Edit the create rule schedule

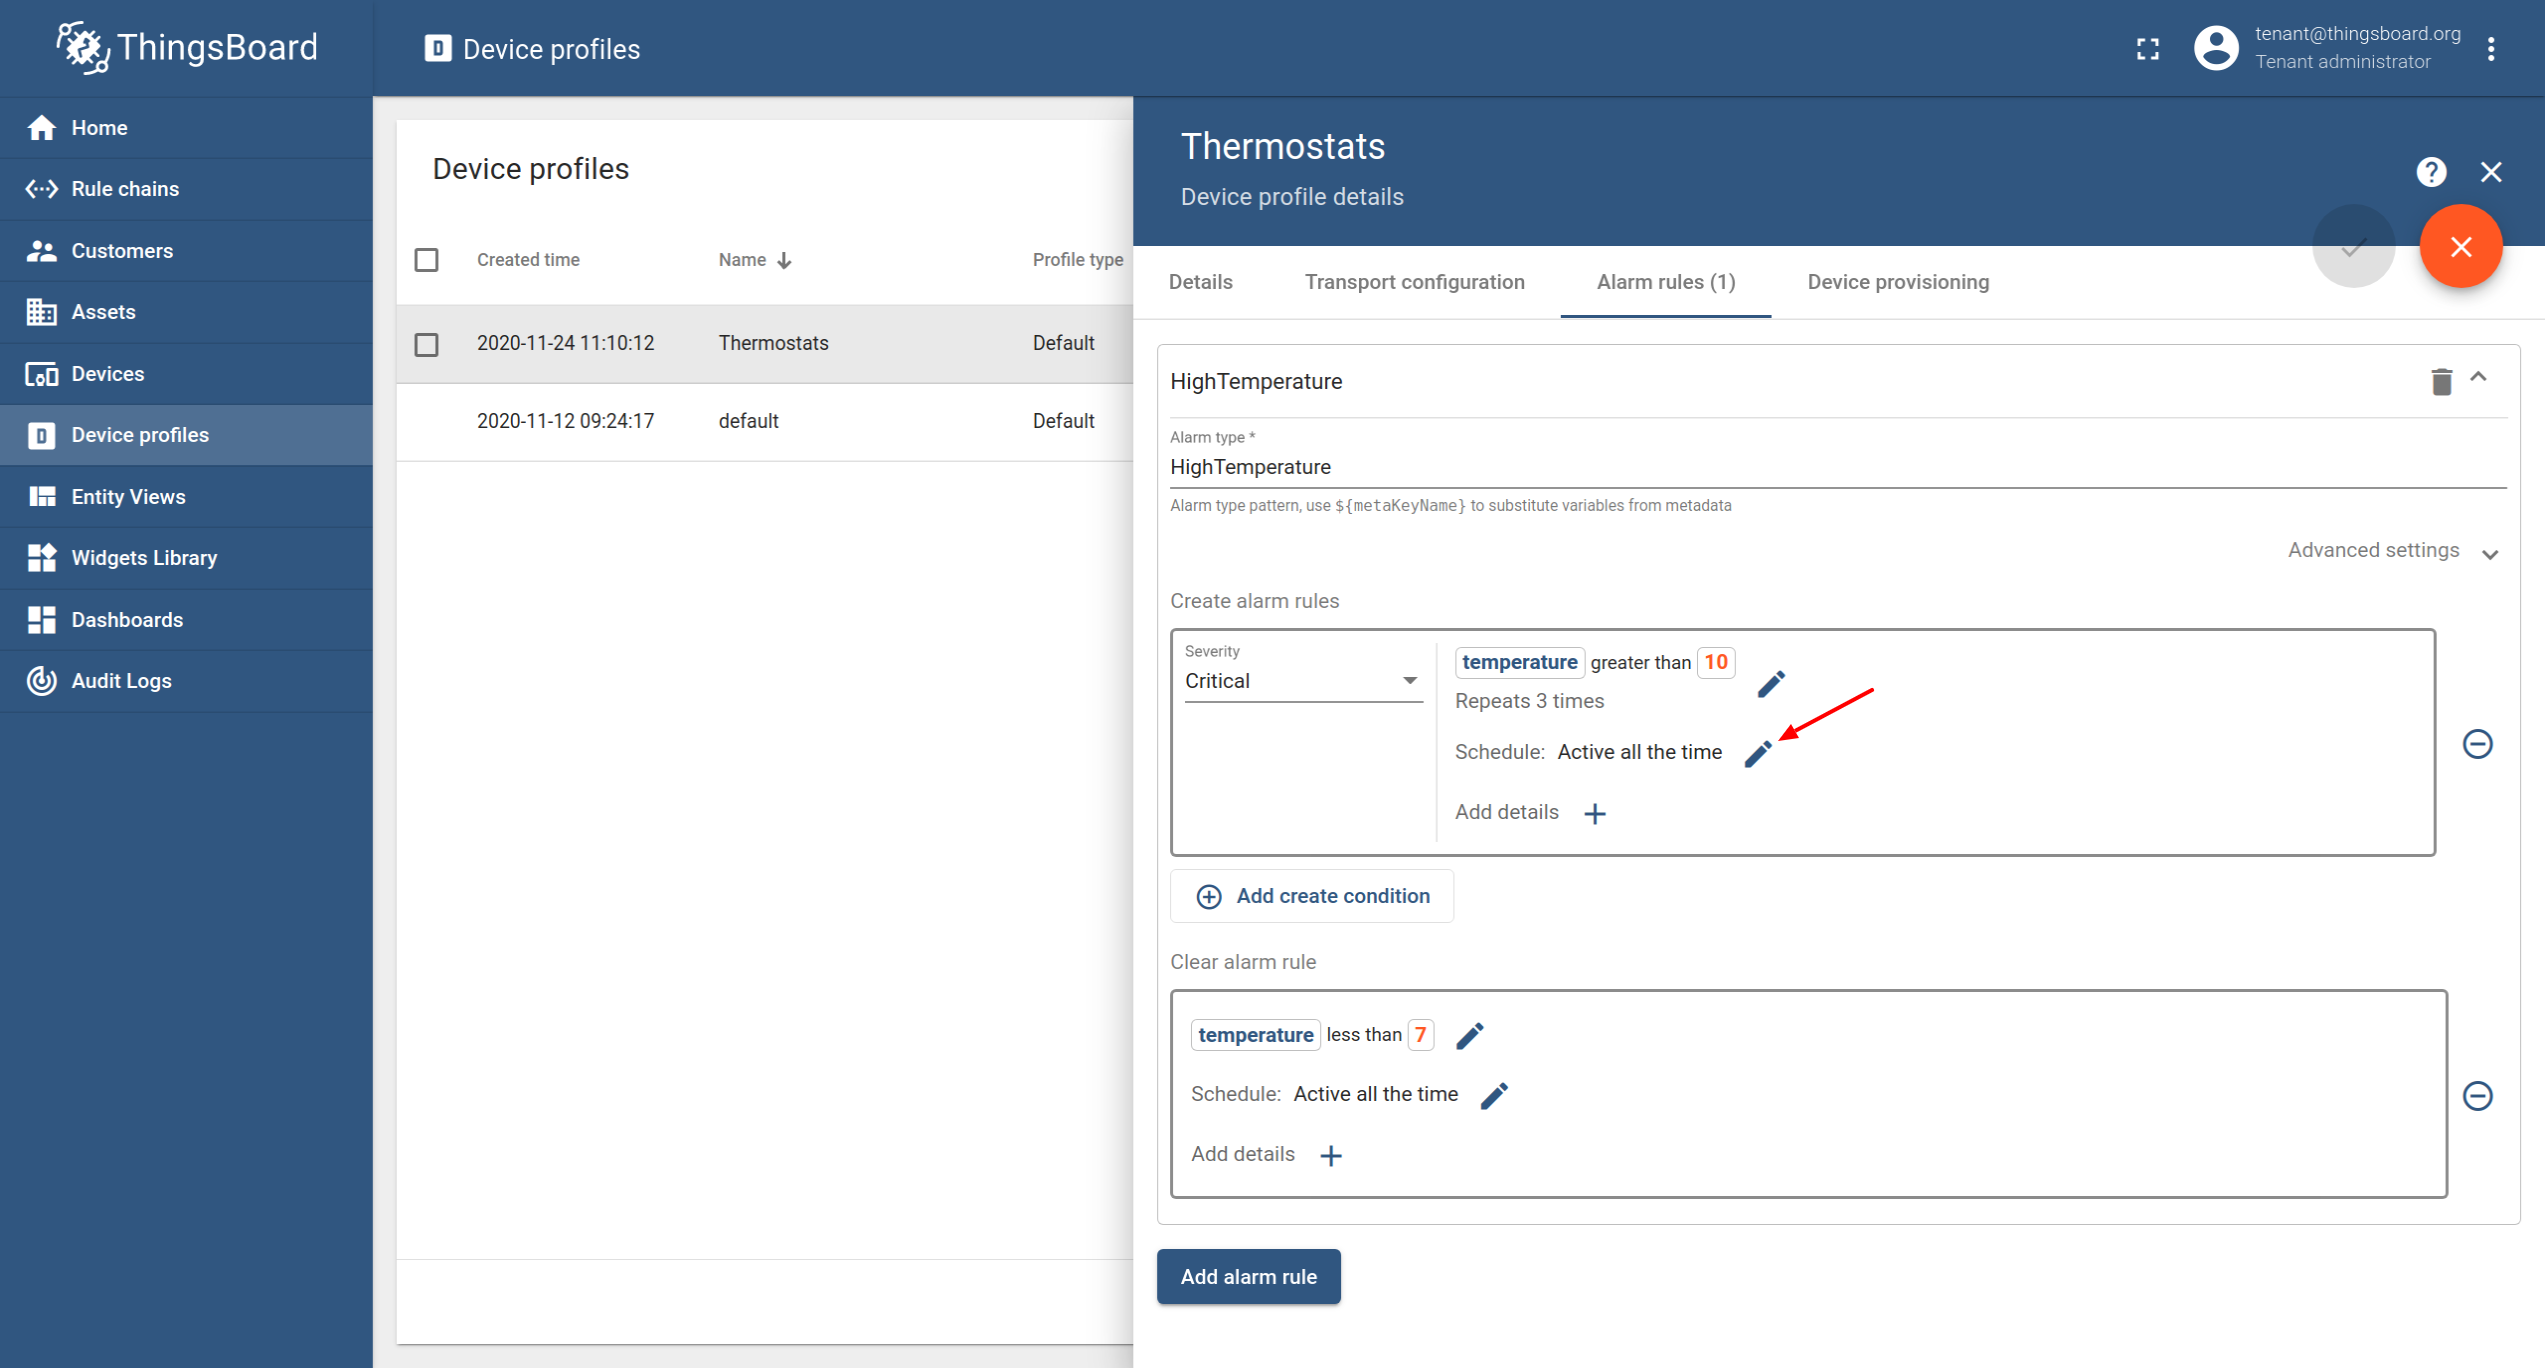point(1758,754)
